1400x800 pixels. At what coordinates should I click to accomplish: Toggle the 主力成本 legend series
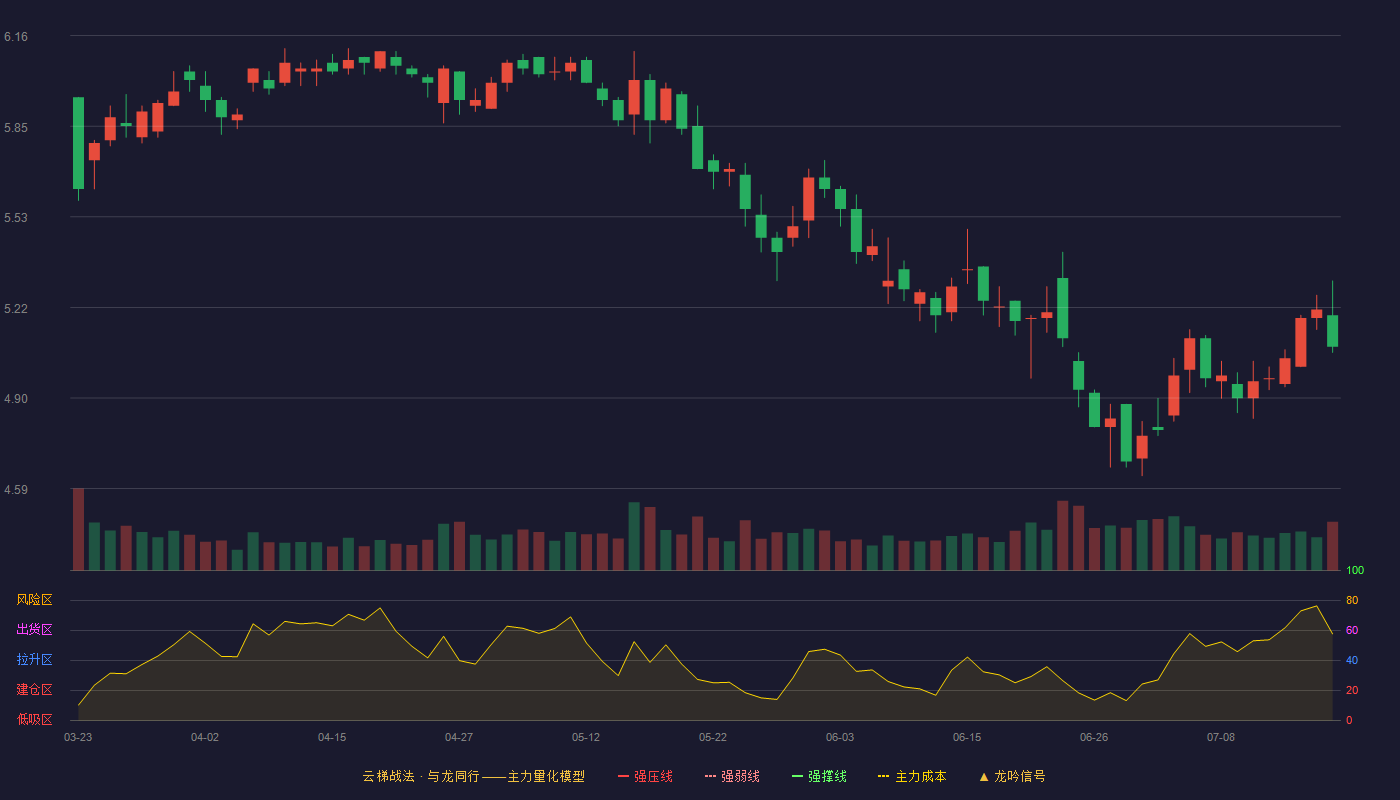(x=912, y=776)
